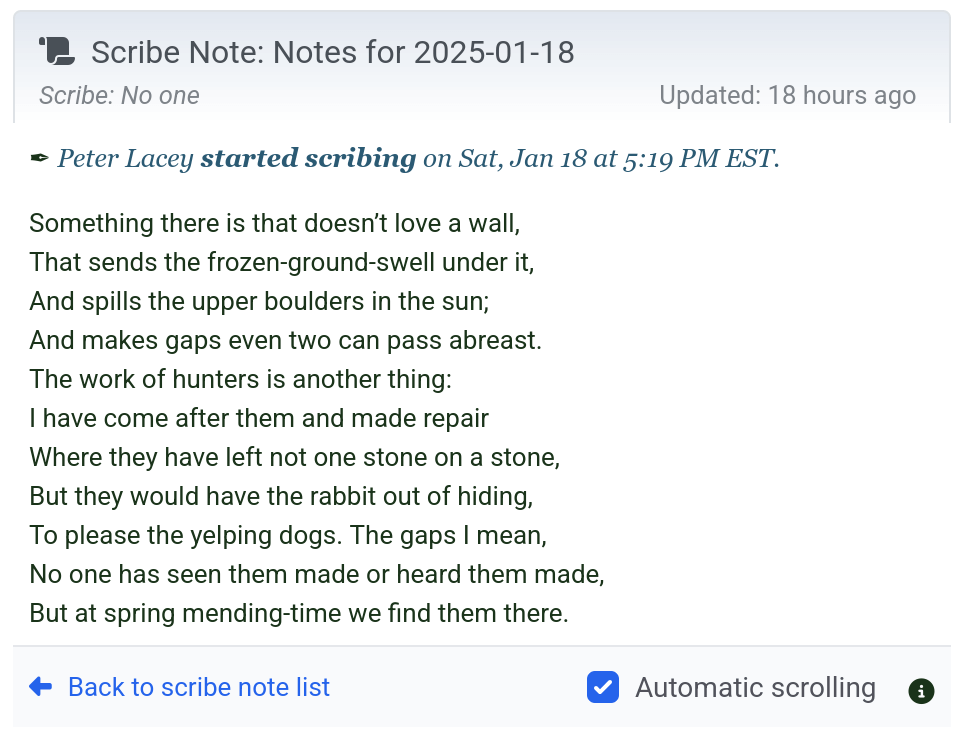Click the line 'And spills the upper boulders'
Screen dimensions: 970x744
(259, 301)
